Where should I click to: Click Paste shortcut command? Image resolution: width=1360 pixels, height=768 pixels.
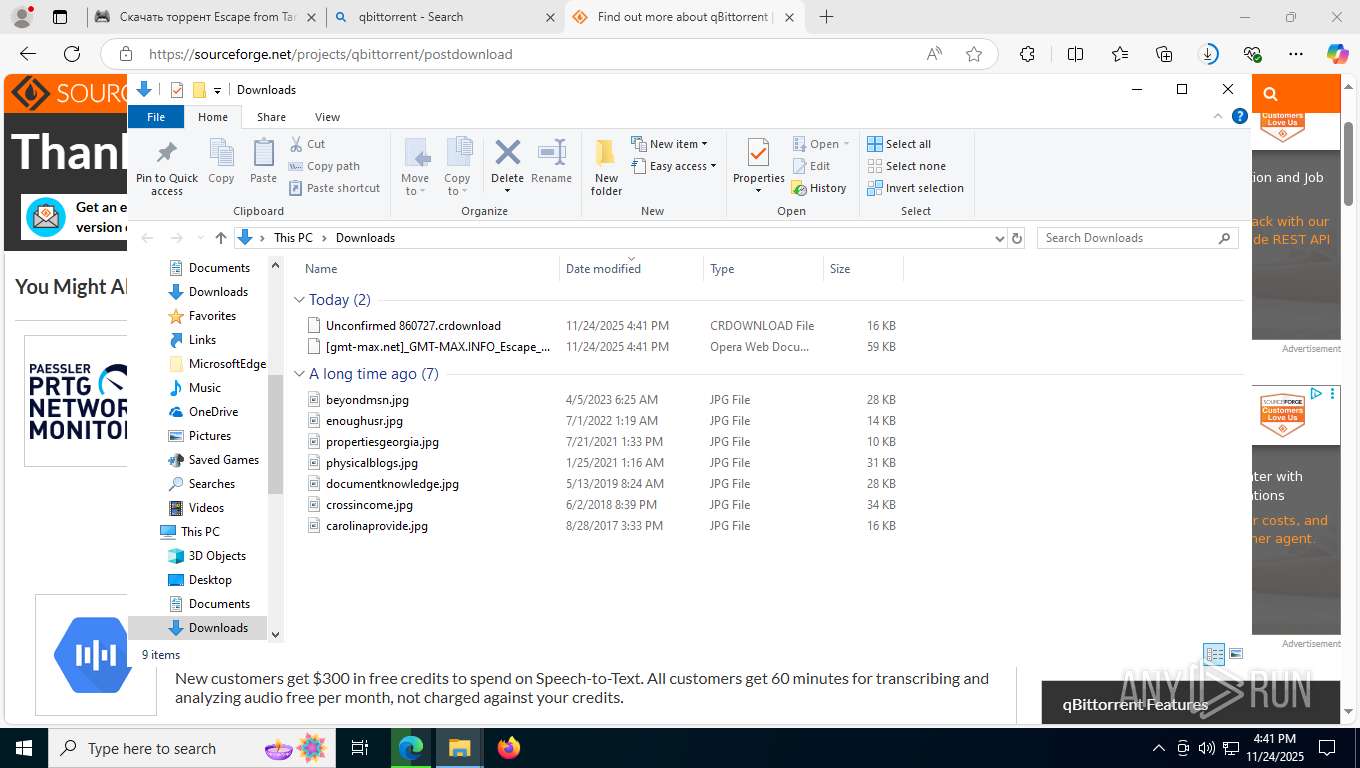coord(334,188)
